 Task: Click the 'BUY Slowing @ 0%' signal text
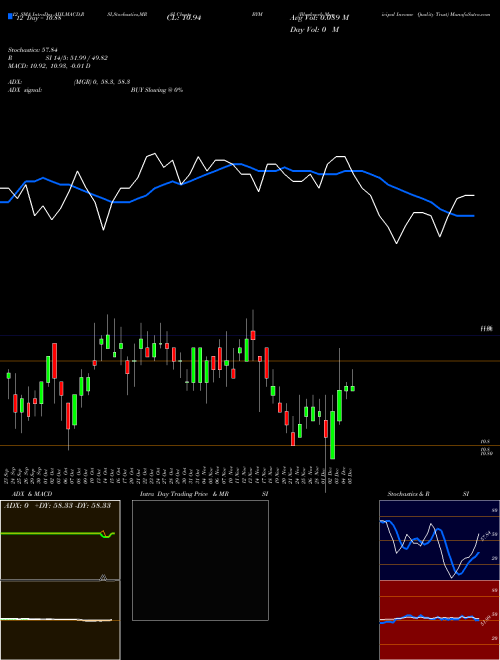point(157,90)
